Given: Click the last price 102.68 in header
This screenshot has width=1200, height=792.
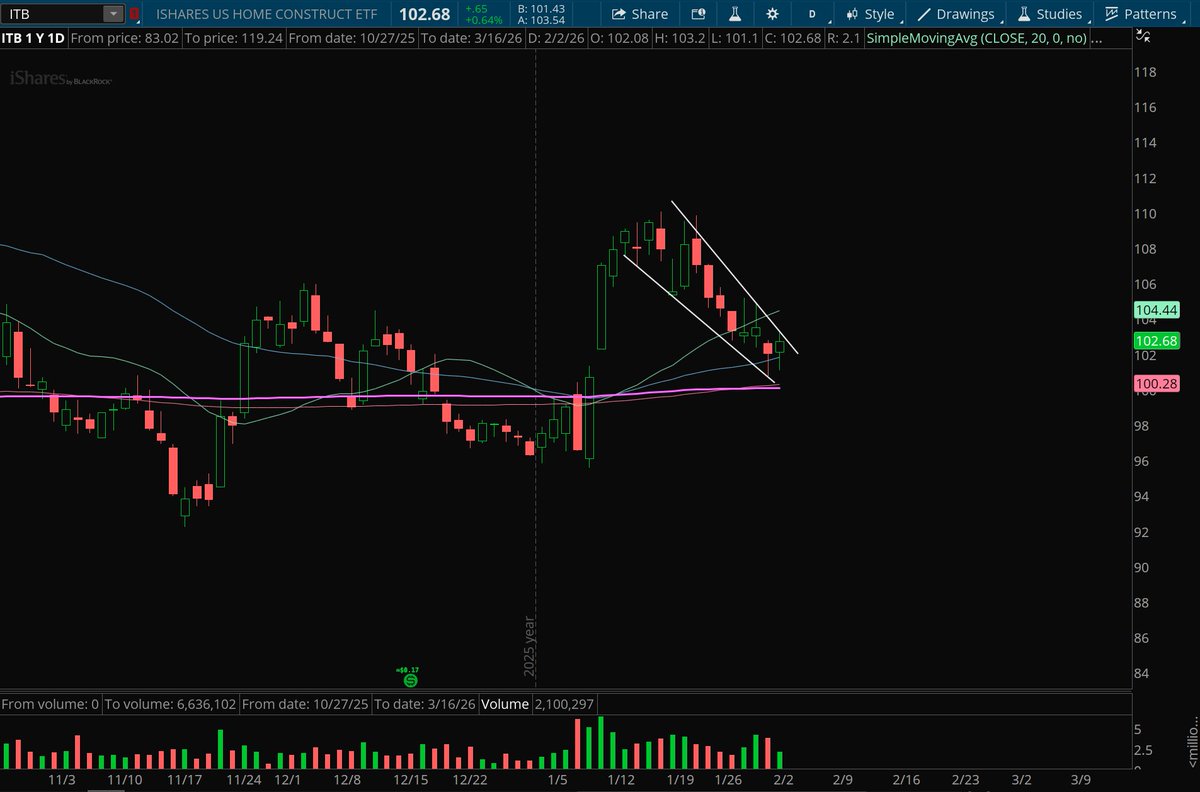Looking at the screenshot, I should tap(424, 14).
